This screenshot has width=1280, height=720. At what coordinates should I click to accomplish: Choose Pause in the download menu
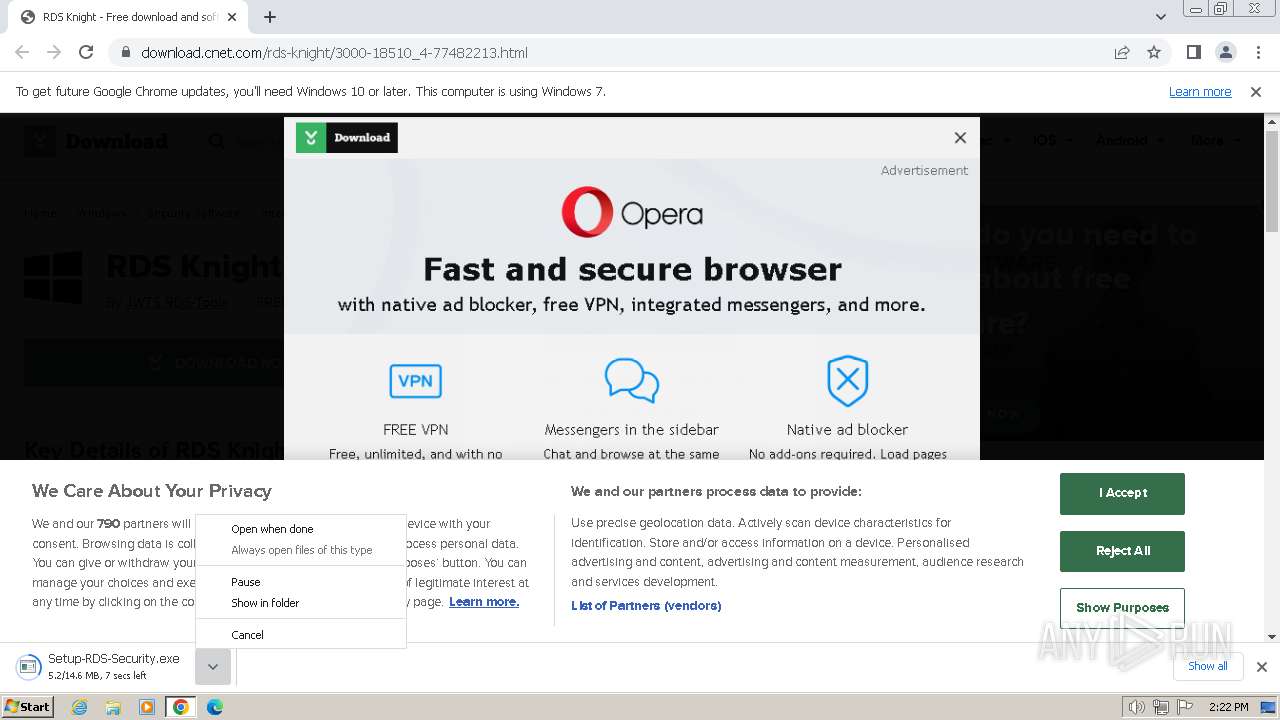coord(301,582)
